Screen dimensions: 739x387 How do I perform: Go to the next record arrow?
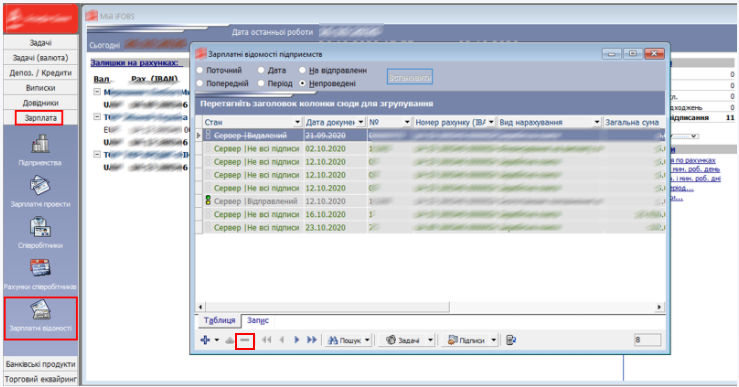coord(296,340)
